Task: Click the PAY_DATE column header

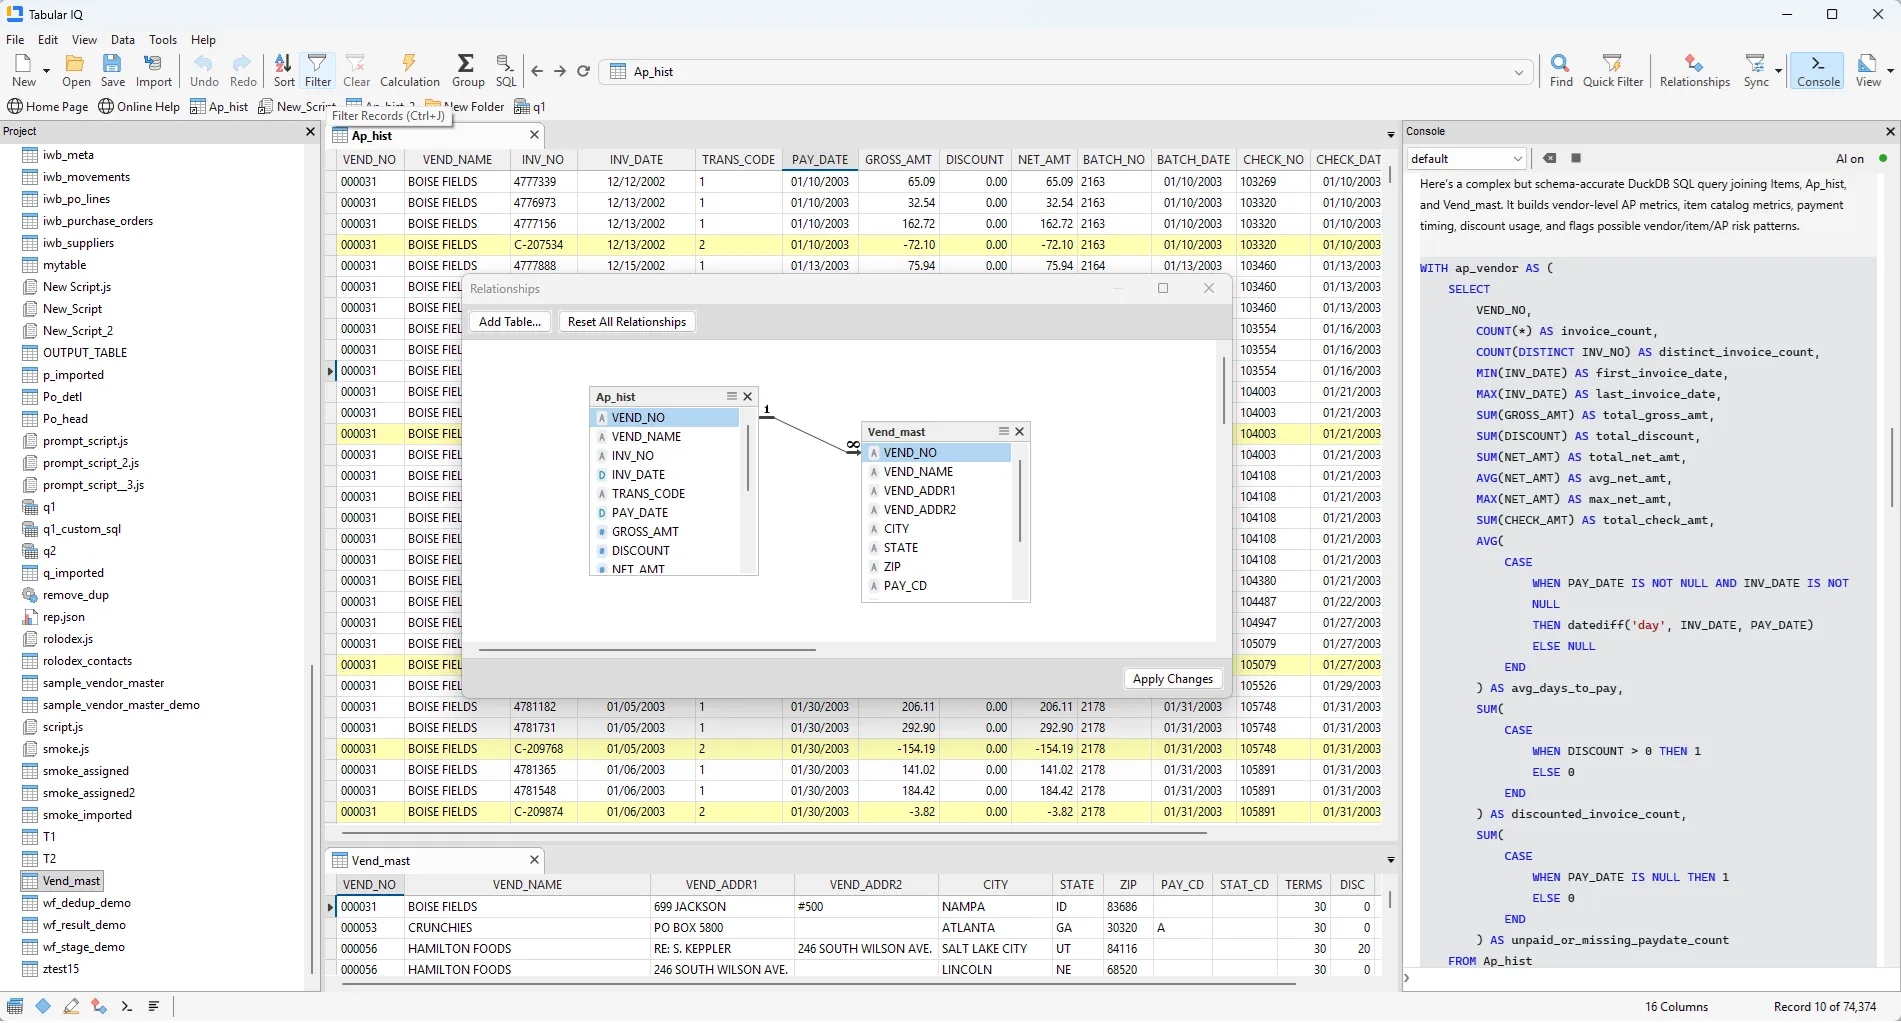Action: (819, 160)
